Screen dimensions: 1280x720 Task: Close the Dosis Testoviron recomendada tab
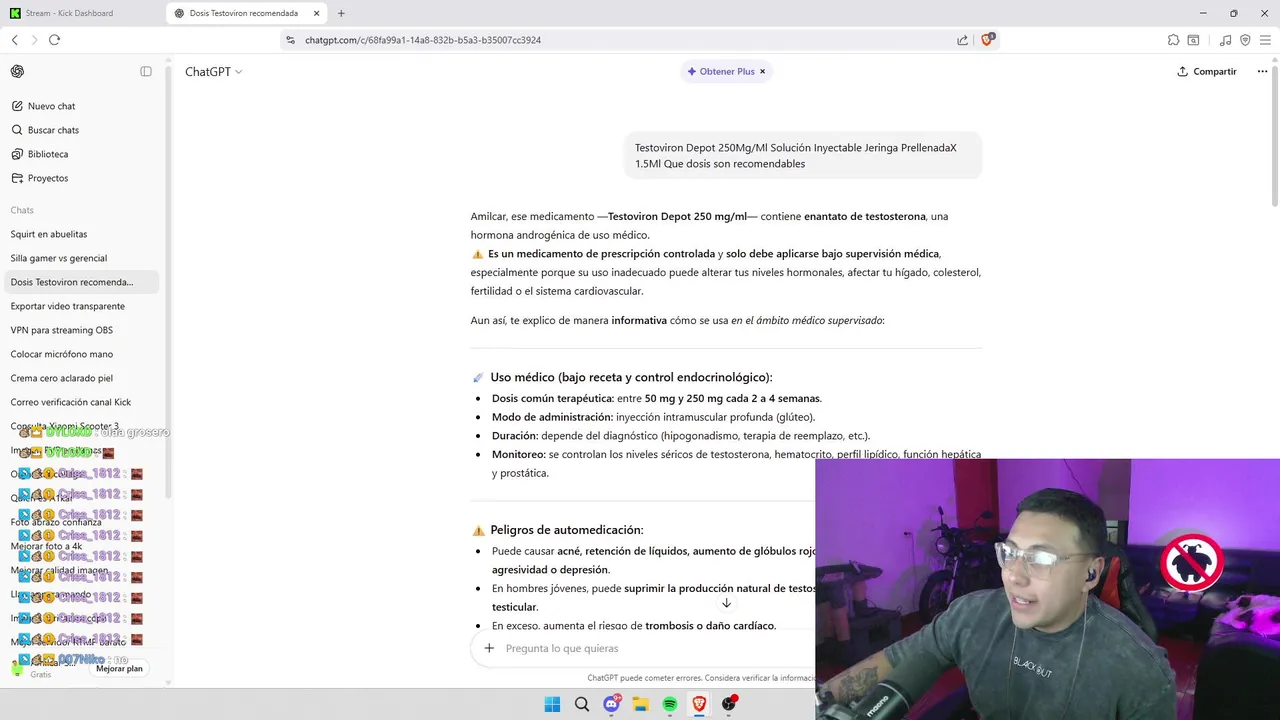[x=316, y=13]
